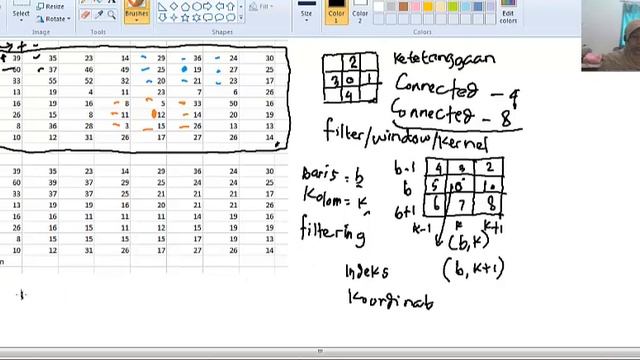Click the webcam video thumbnail
The height and width of the screenshot is (360, 640).
(x=611, y=36)
